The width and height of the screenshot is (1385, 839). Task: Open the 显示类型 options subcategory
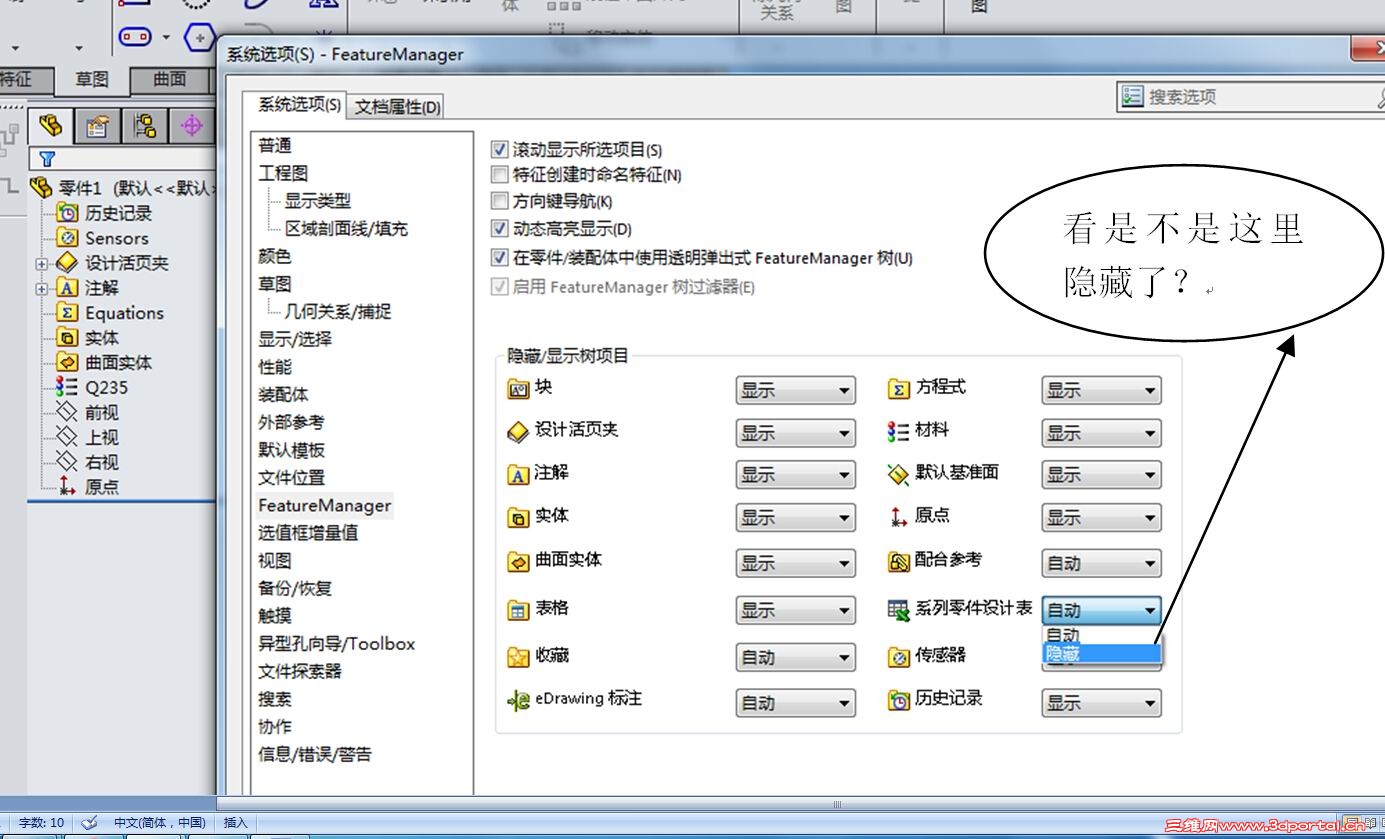point(318,201)
